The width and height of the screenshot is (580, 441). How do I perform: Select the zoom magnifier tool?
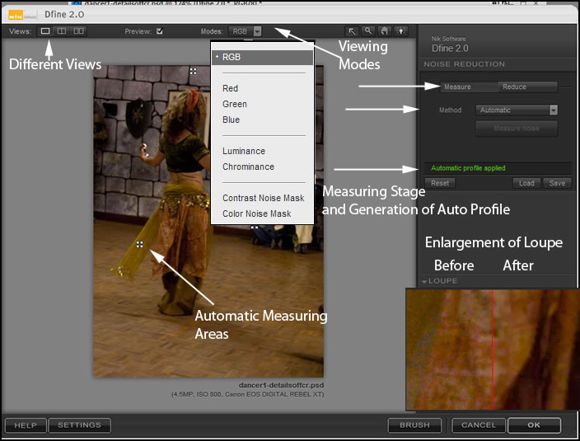[x=368, y=31]
